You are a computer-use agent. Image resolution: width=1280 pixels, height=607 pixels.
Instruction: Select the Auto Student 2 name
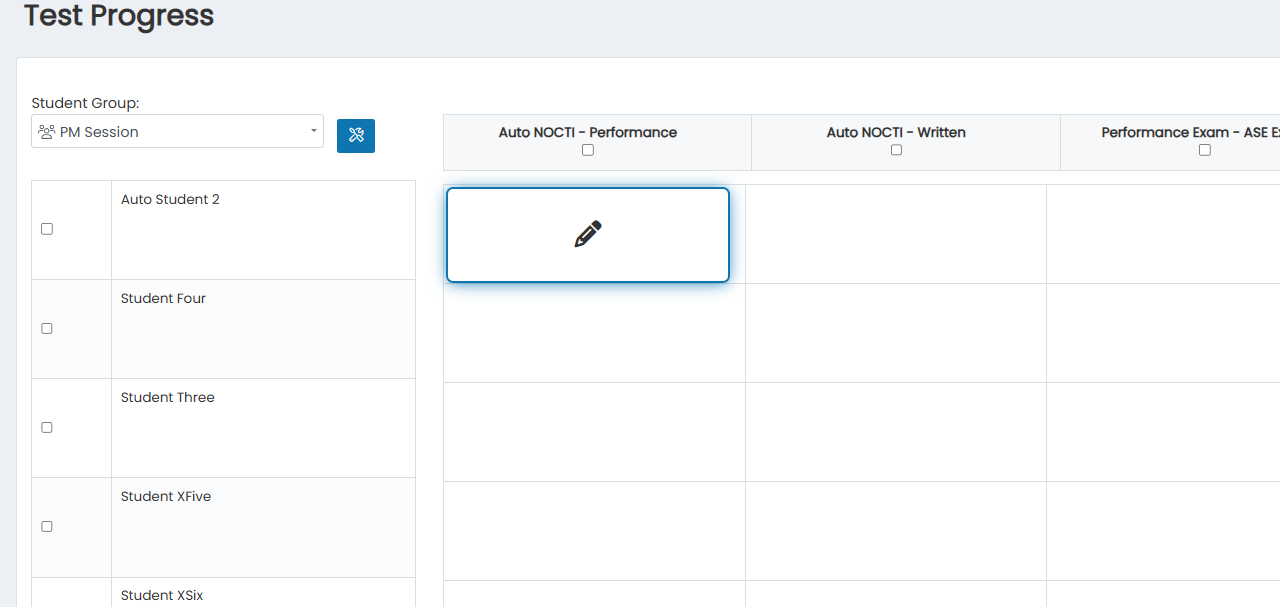tap(170, 199)
